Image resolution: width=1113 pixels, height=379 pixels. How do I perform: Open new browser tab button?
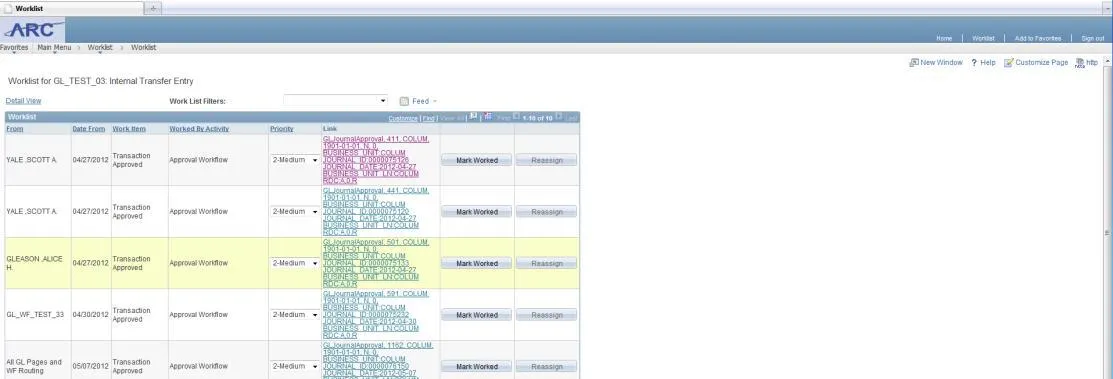coord(153,8)
